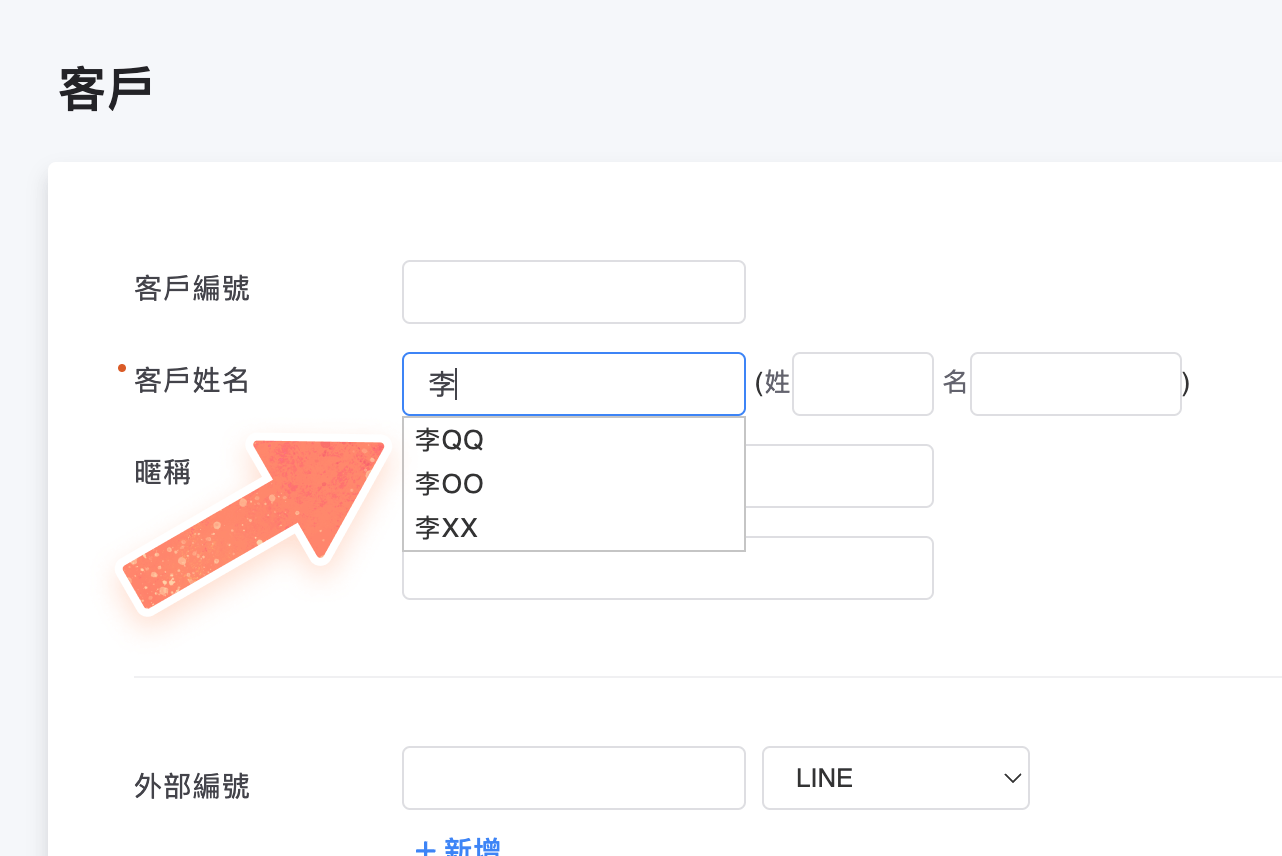1282x856 pixels.
Task: Expand the external ID type combo box
Action: click(895, 778)
